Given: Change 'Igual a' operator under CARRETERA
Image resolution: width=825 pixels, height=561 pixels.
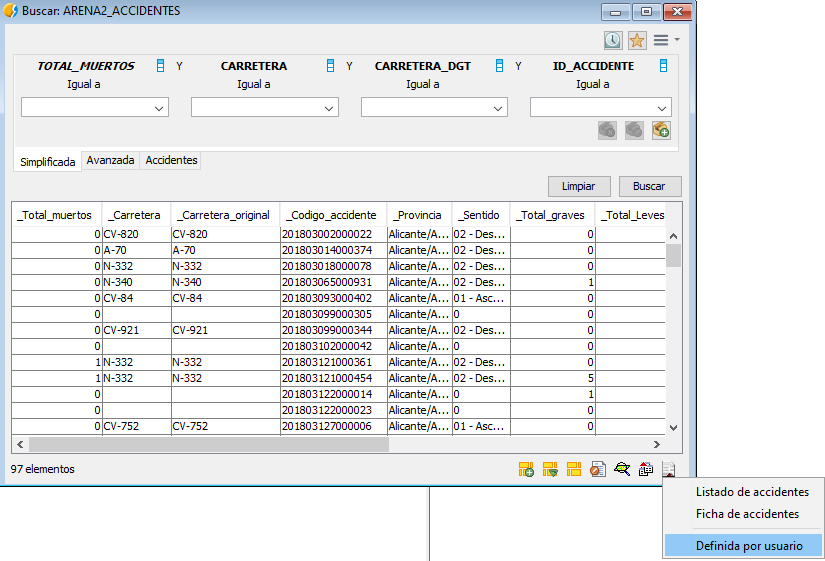Looking at the screenshot, I should click(x=254, y=84).
